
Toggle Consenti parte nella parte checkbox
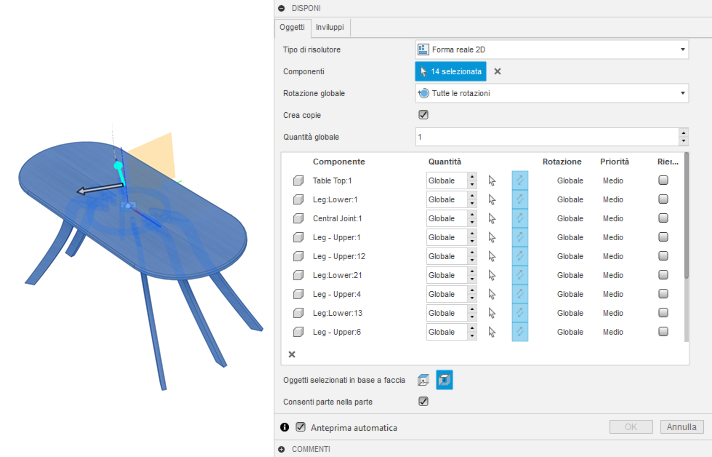click(x=424, y=402)
